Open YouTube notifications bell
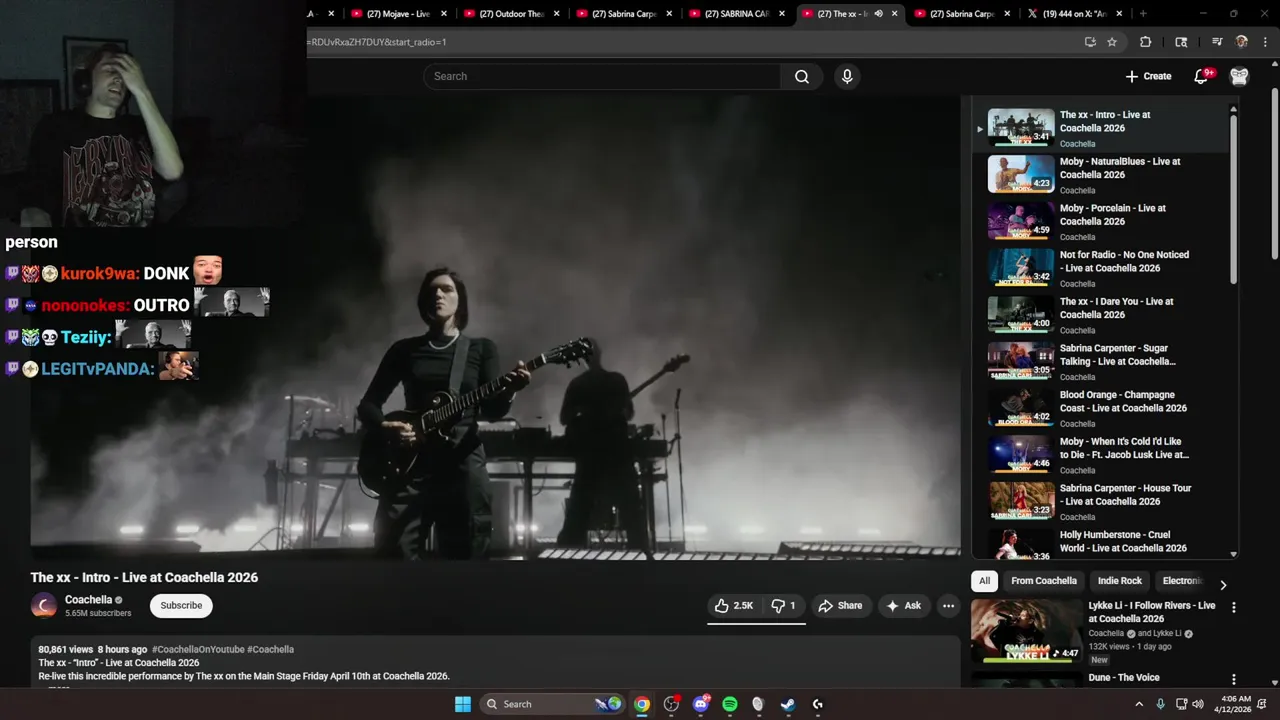This screenshot has height=720, width=1280. pos(1202,76)
